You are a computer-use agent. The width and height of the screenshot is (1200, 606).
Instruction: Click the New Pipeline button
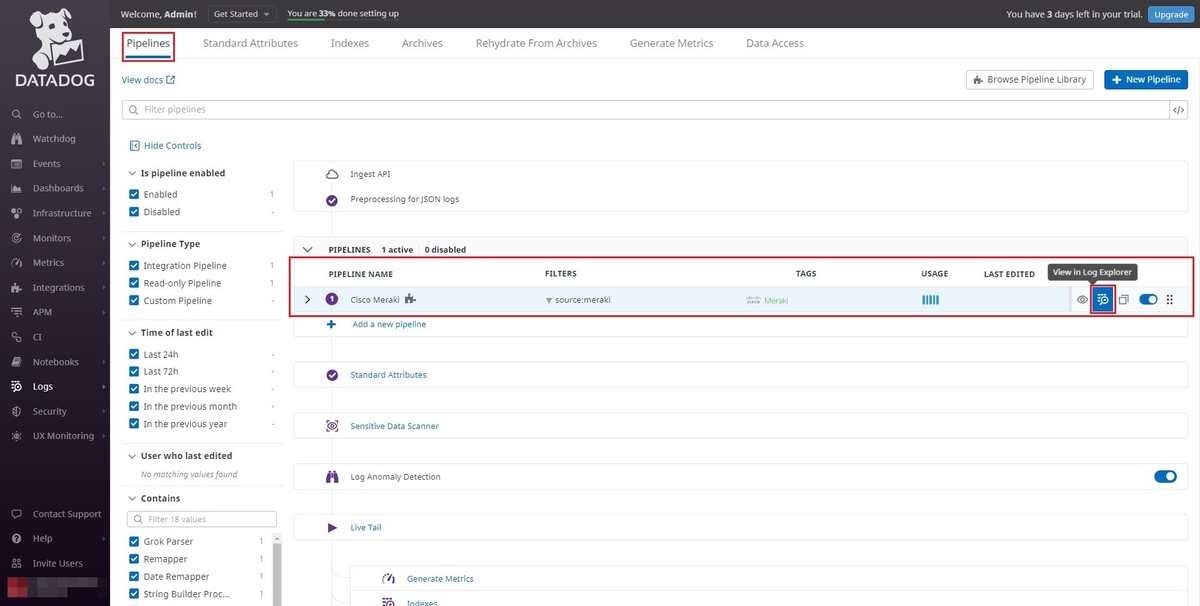1145,79
